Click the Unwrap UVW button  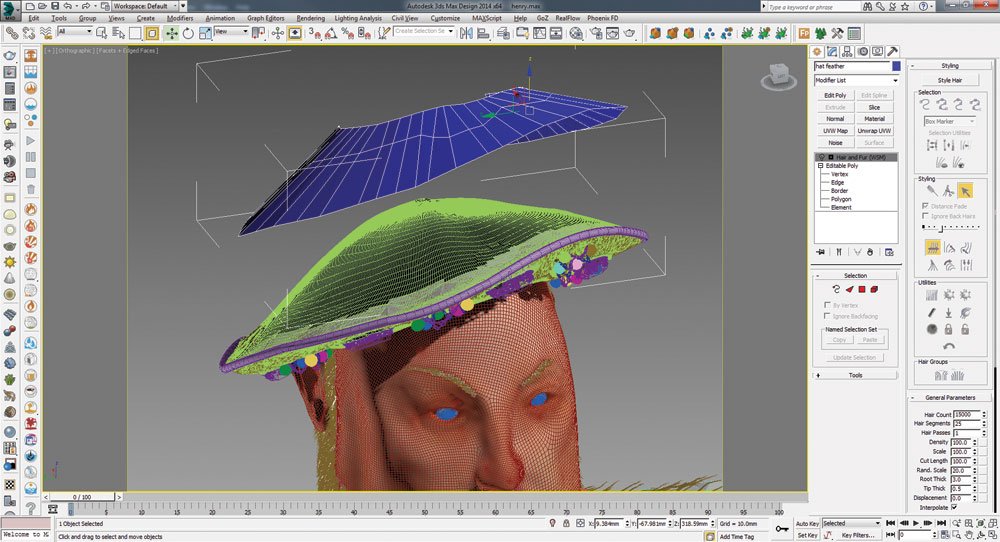point(874,131)
